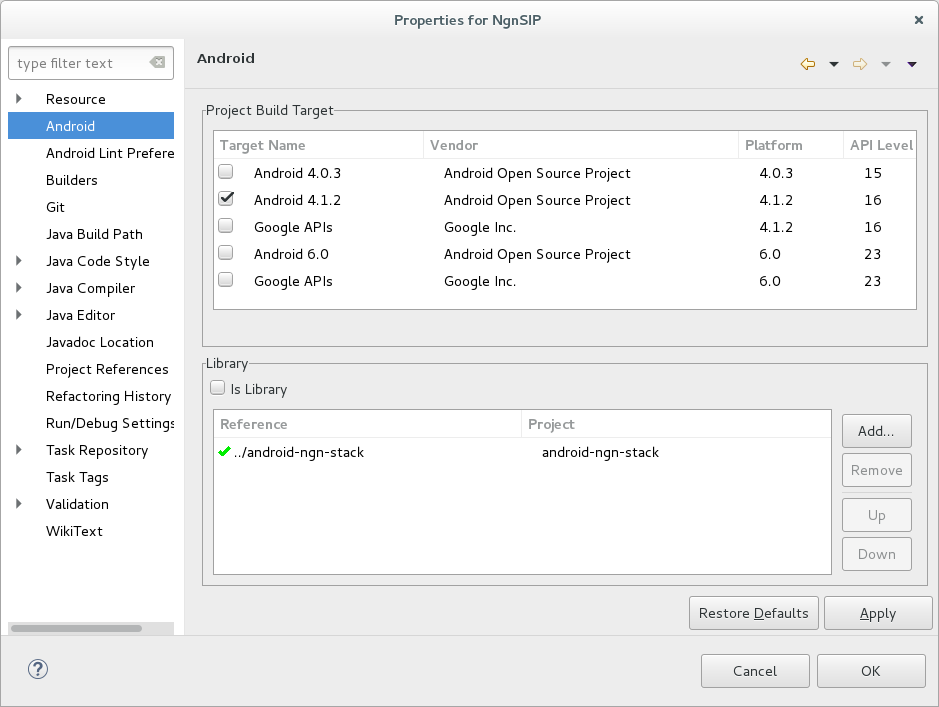939x707 pixels.
Task: Check the Android 6.0 target checkbox
Action: 226,253
